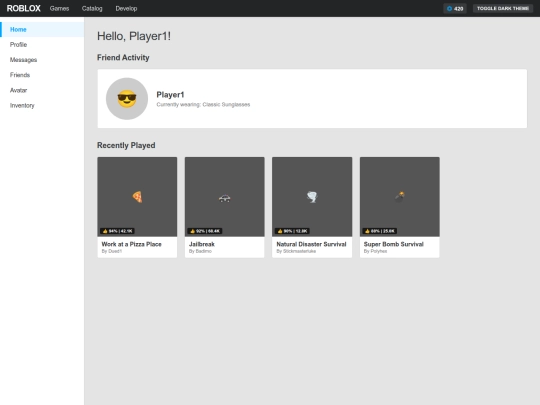This screenshot has height=405, width=540.
Task: Click the creator name under Super Bomb Survival
Action: (375, 251)
